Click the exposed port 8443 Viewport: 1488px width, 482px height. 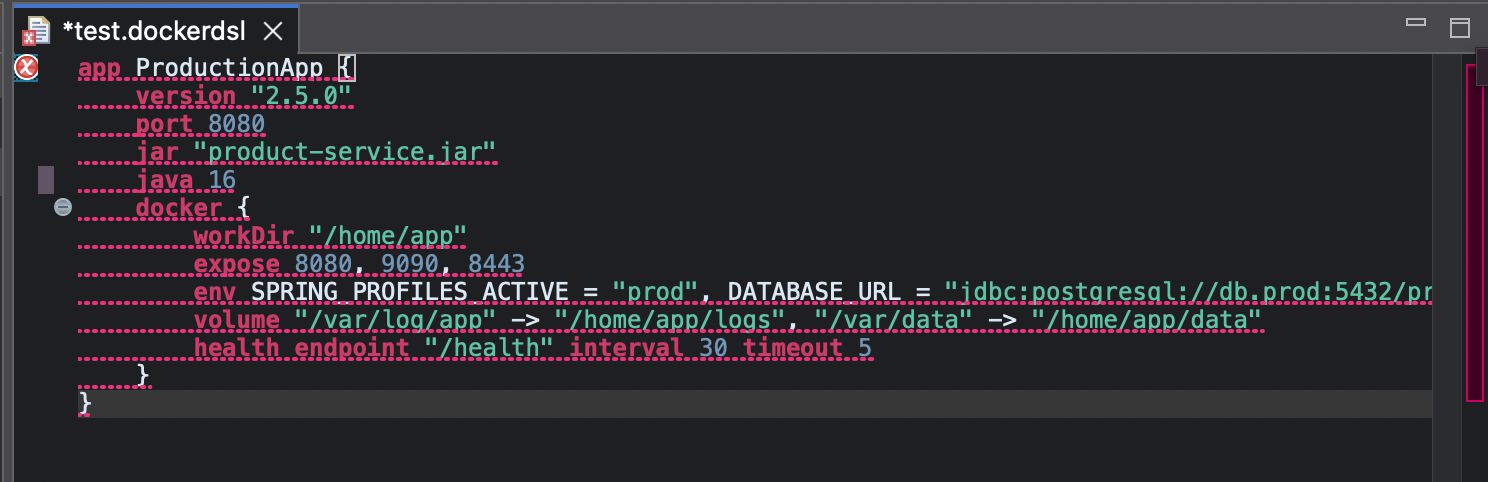(x=496, y=264)
